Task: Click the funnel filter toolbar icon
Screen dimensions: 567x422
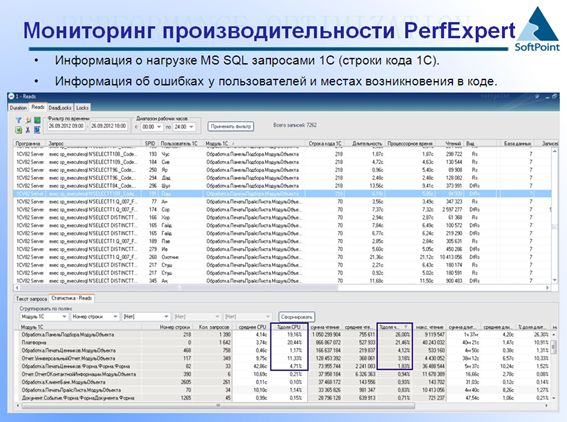Action: [18, 120]
